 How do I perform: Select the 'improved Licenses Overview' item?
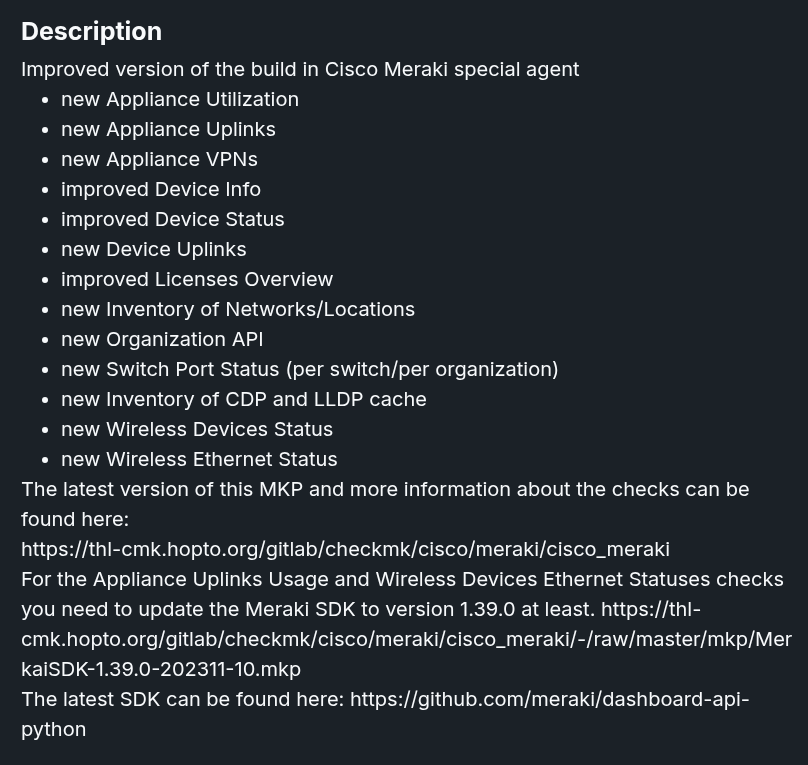[197, 279]
